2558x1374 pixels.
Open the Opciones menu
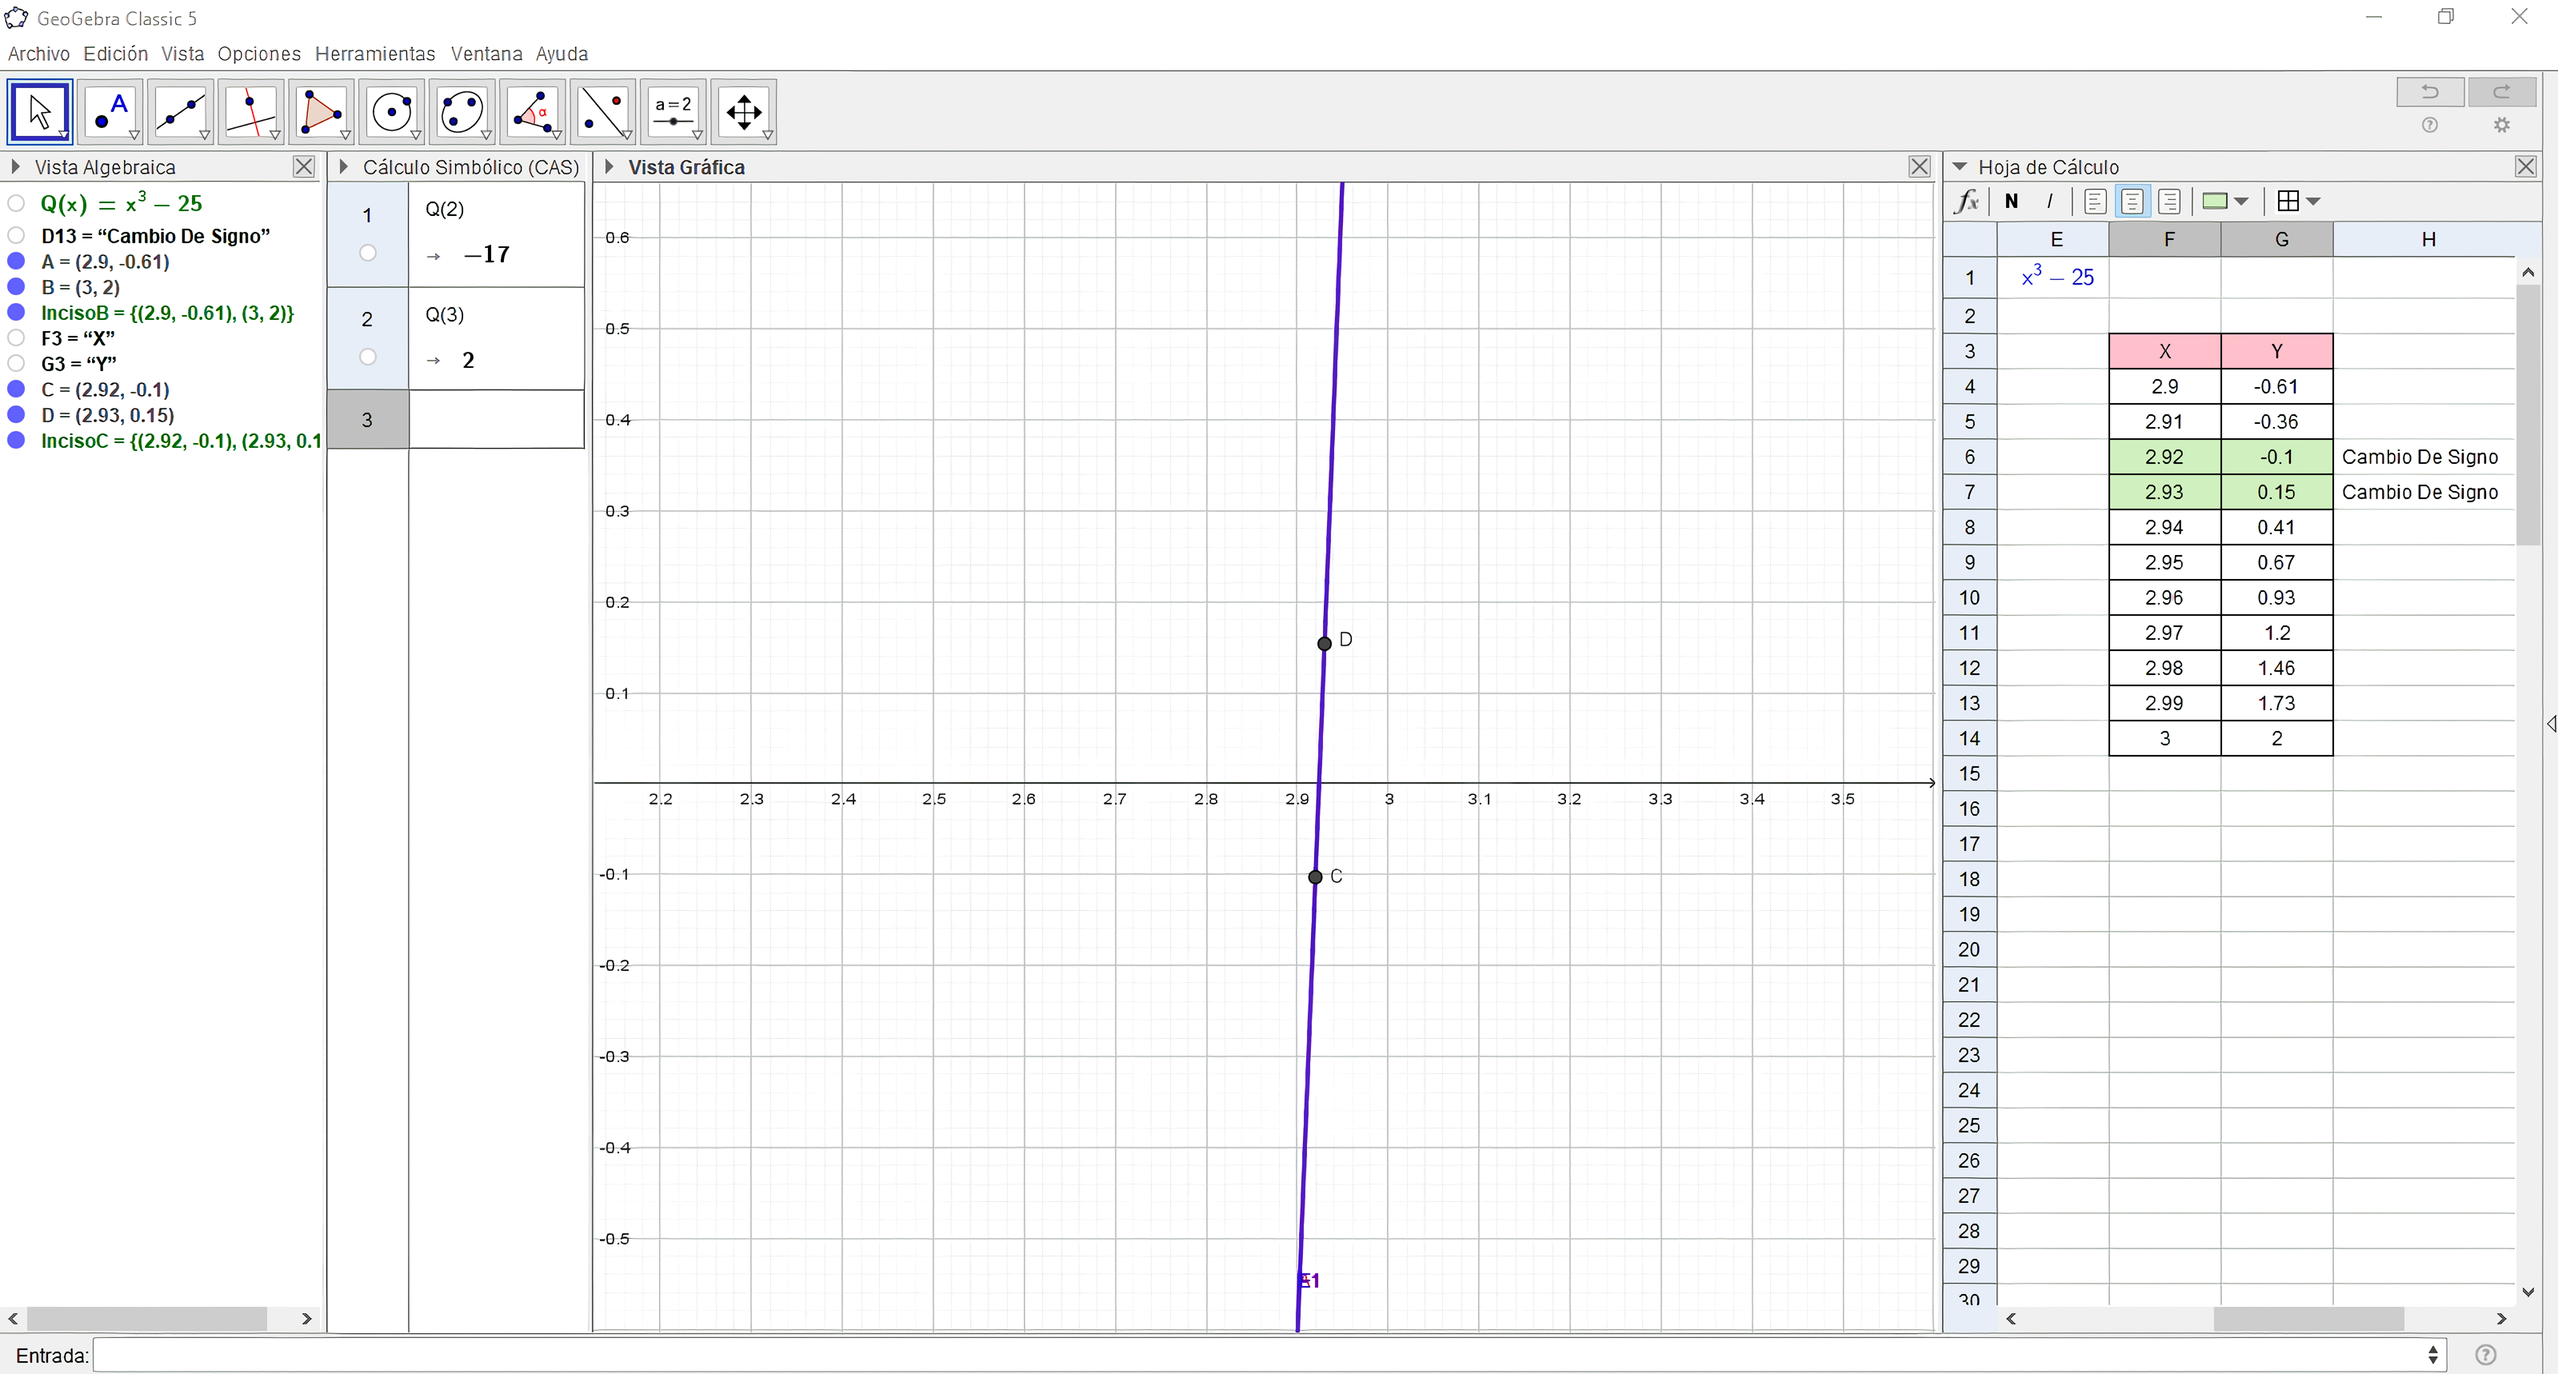[259, 54]
